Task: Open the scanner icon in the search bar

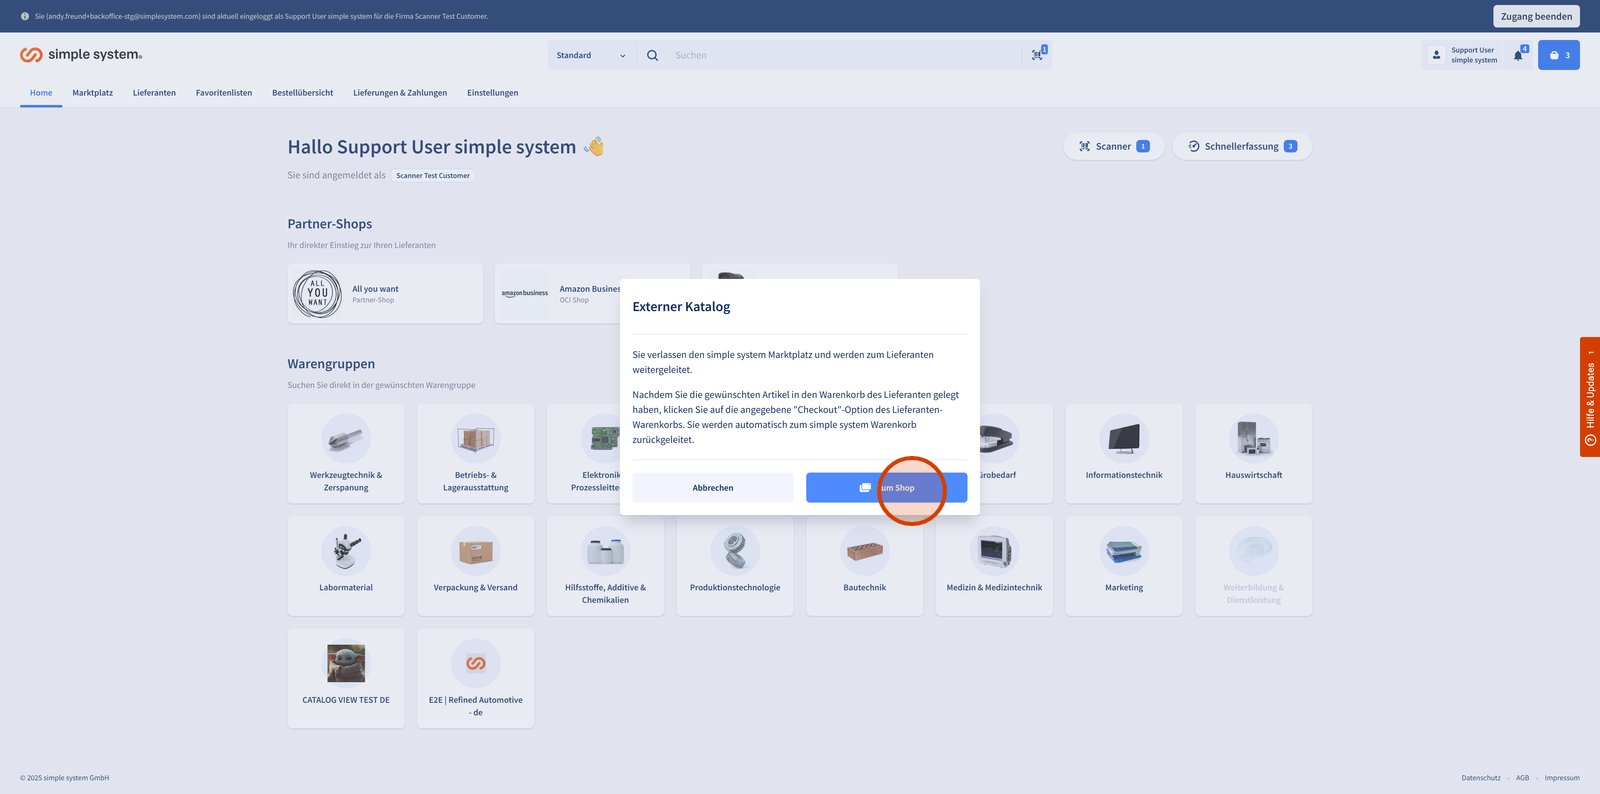Action: click(x=1038, y=55)
